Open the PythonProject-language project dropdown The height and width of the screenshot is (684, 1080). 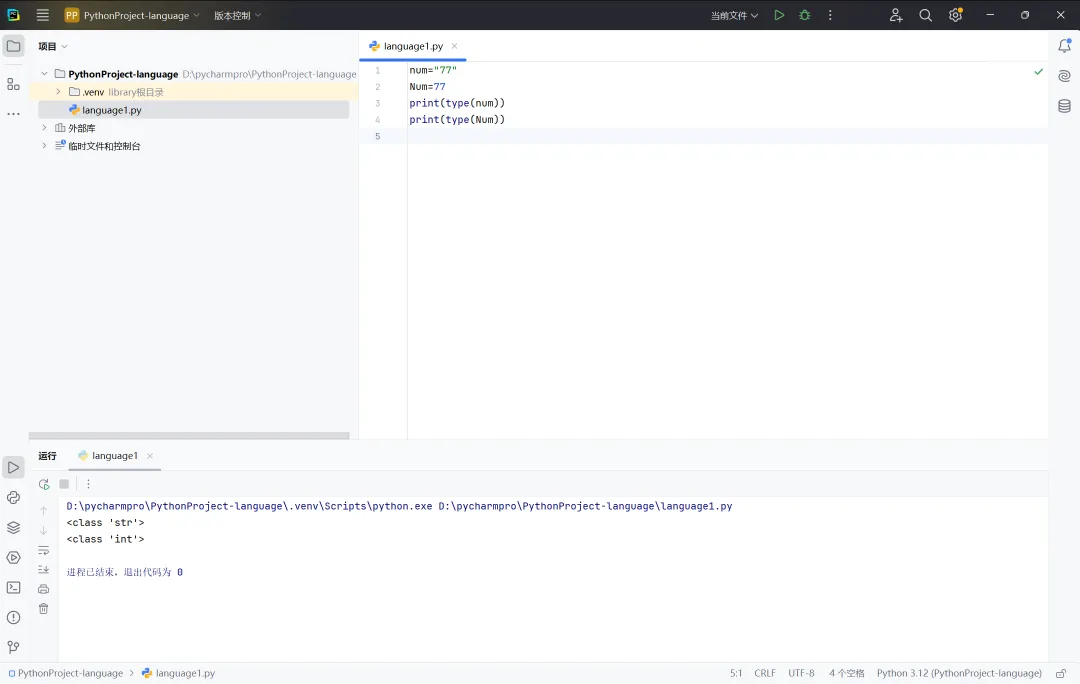(x=132, y=15)
